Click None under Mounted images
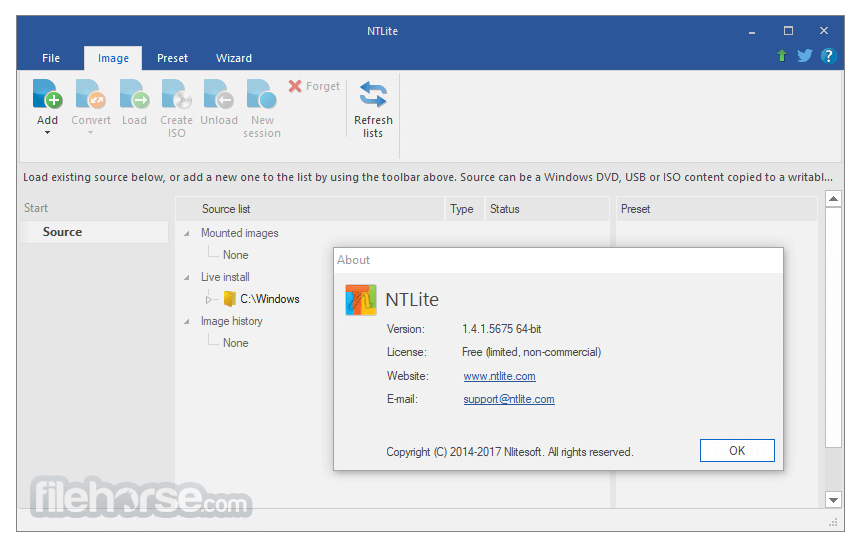The height and width of the screenshot is (548, 862). [x=235, y=255]
